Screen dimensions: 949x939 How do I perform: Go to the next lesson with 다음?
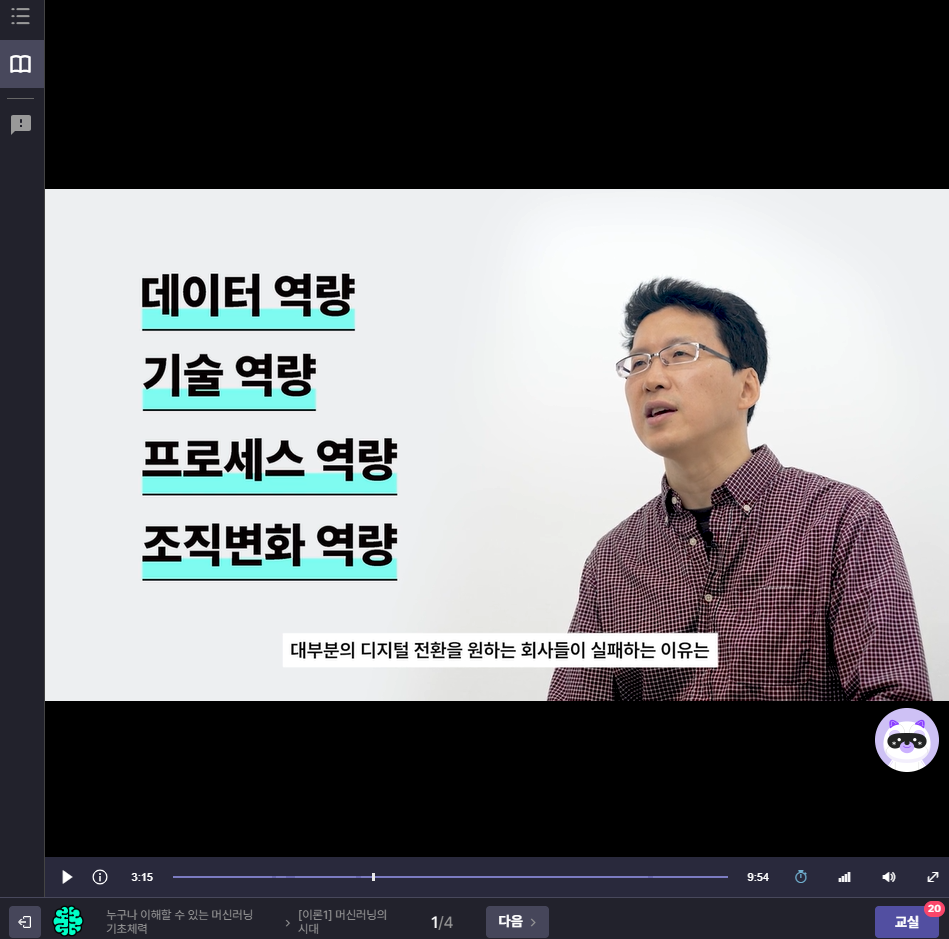pos(517,921)
